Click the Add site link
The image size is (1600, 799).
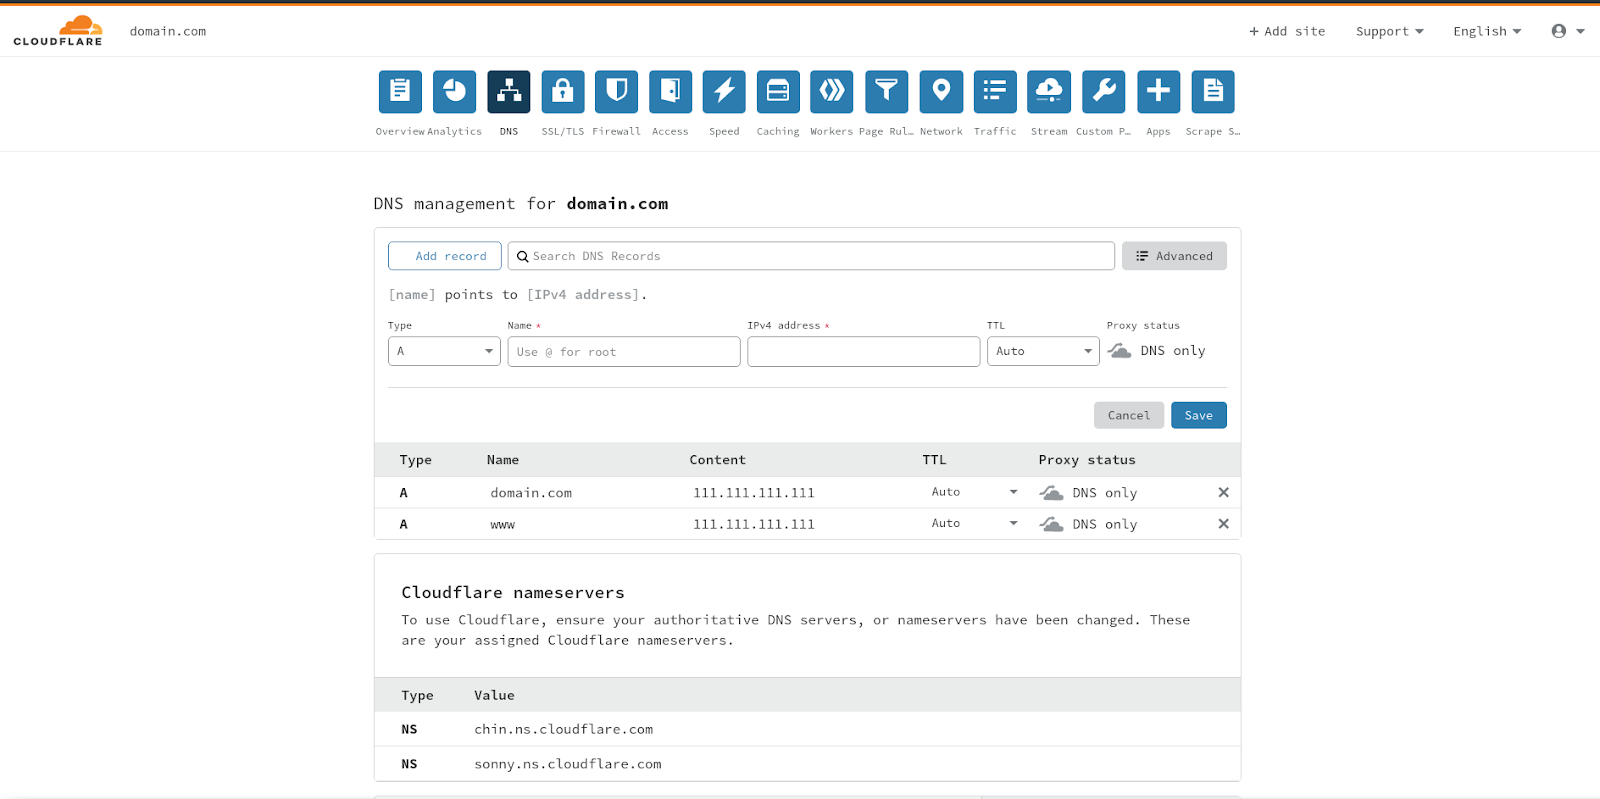(x=1287, y=31)
